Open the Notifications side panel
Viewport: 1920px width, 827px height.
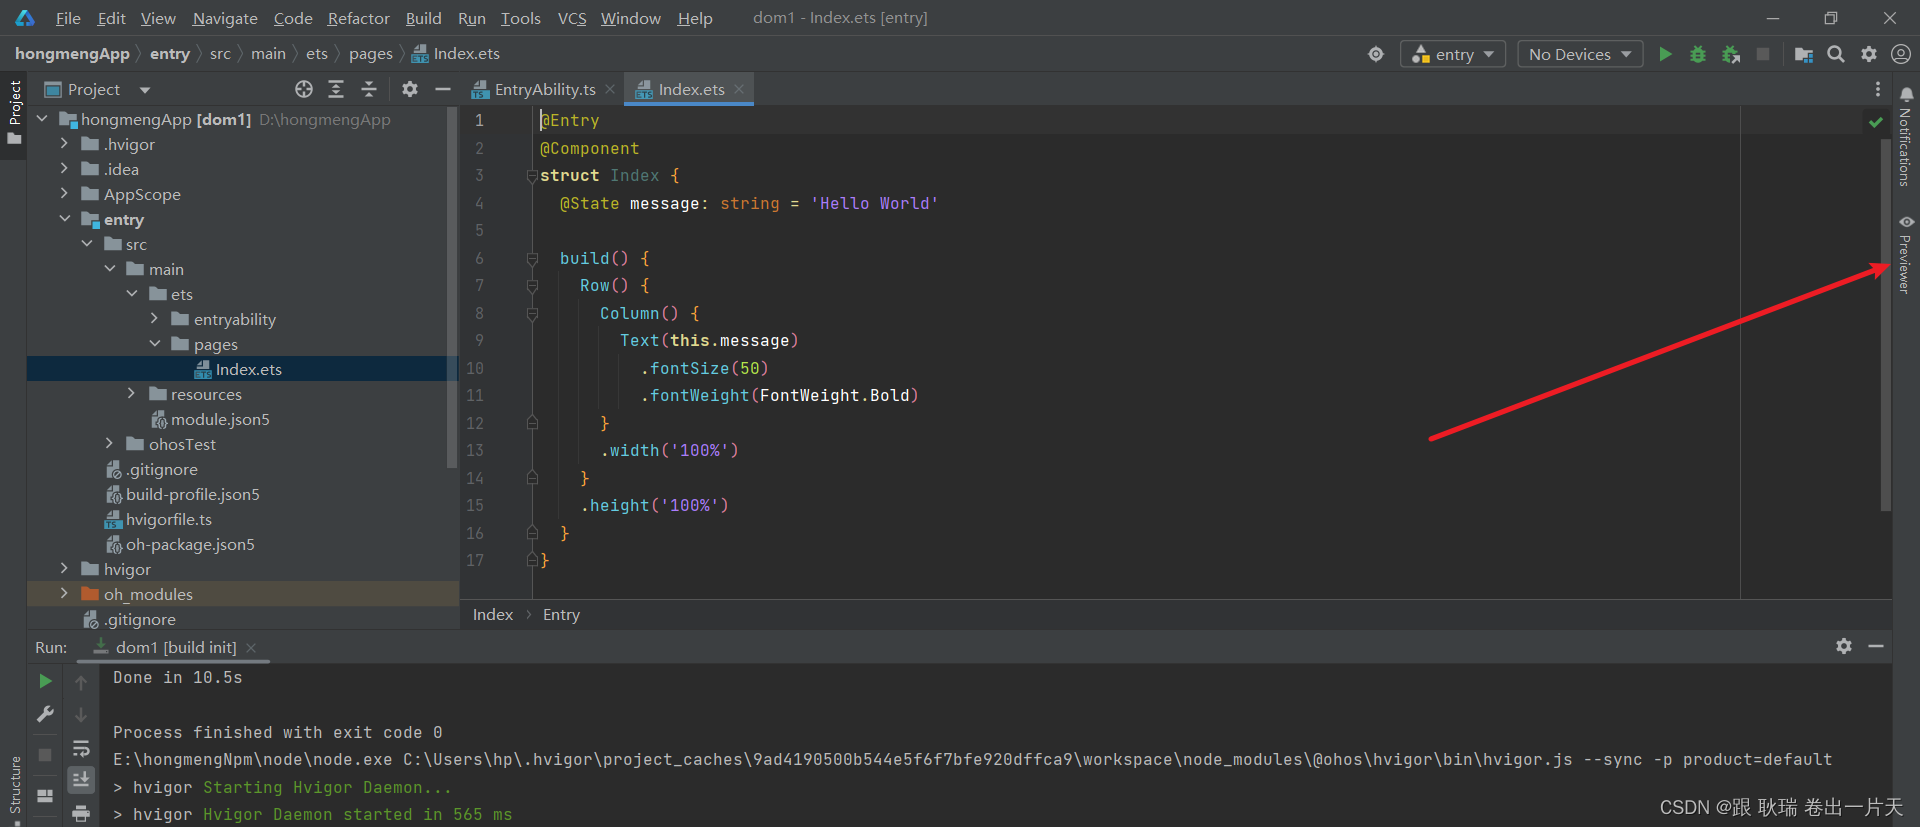[x=1906, y=136]
